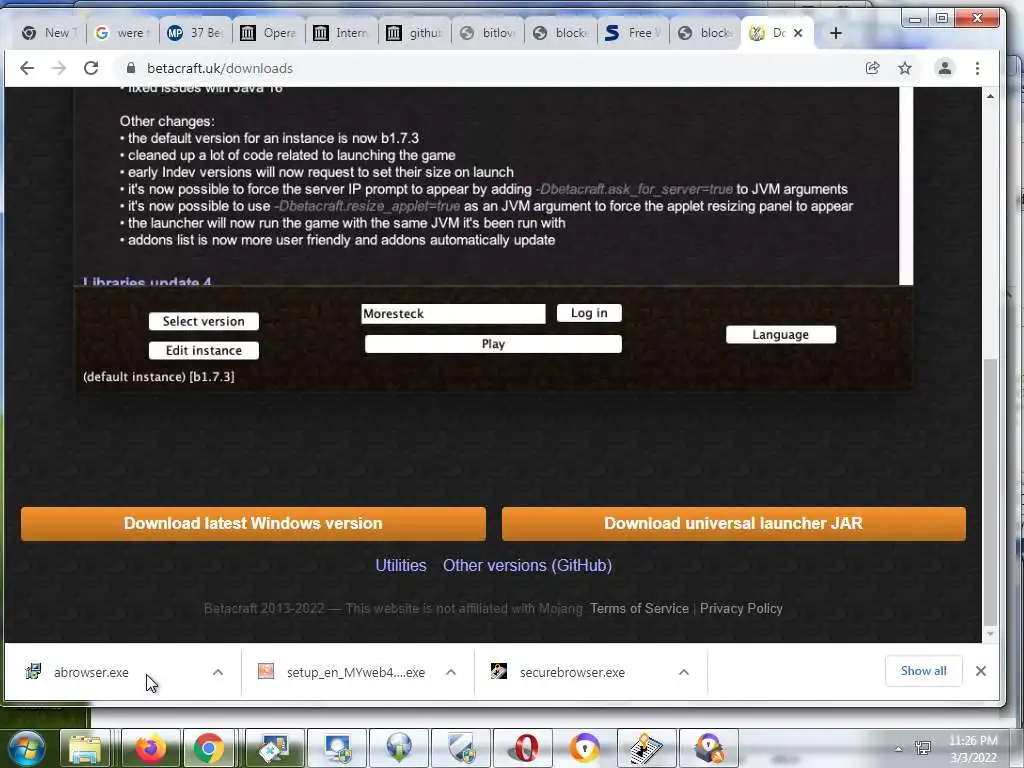The image size is (1024, 768).
Task: Click the Language button
Action: [x=780, y=334]
